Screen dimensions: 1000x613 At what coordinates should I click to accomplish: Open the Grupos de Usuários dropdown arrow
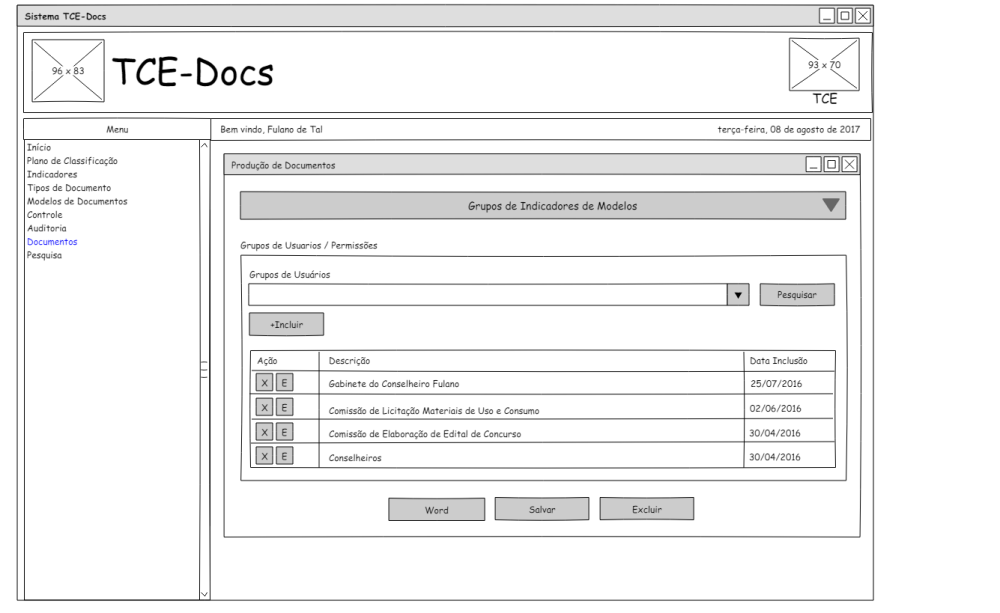point(738,295)
